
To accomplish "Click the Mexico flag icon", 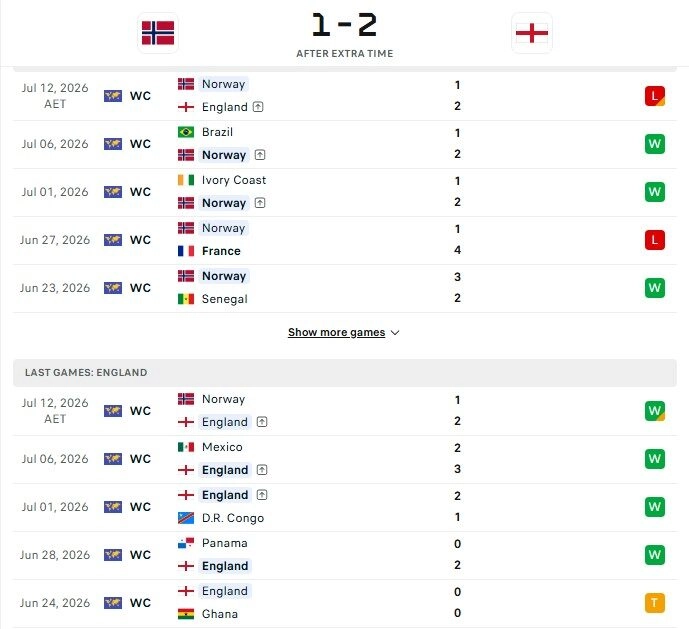I will coord(186,447).
